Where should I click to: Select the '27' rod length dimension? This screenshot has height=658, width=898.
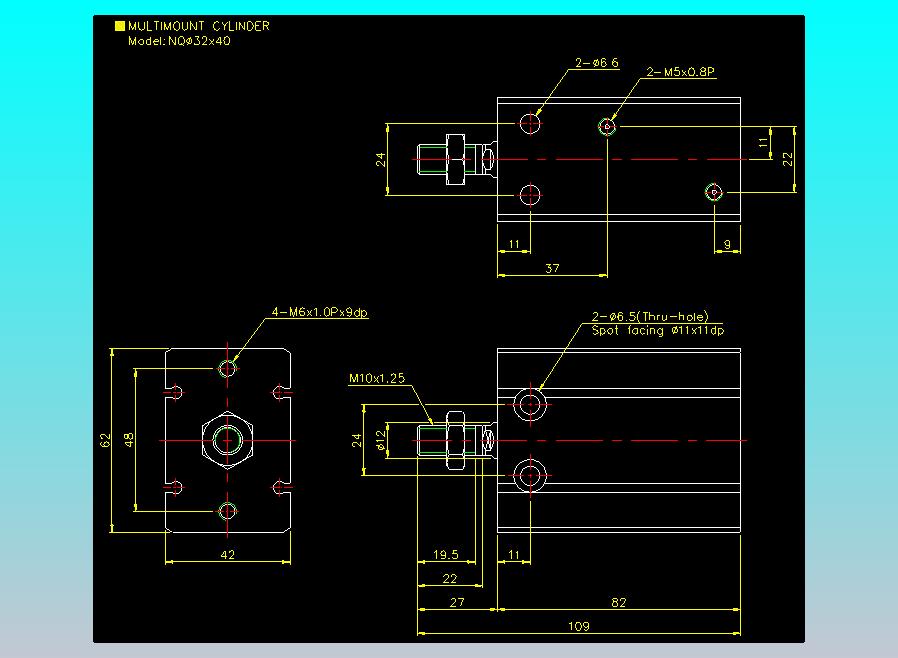click(457, 602)
